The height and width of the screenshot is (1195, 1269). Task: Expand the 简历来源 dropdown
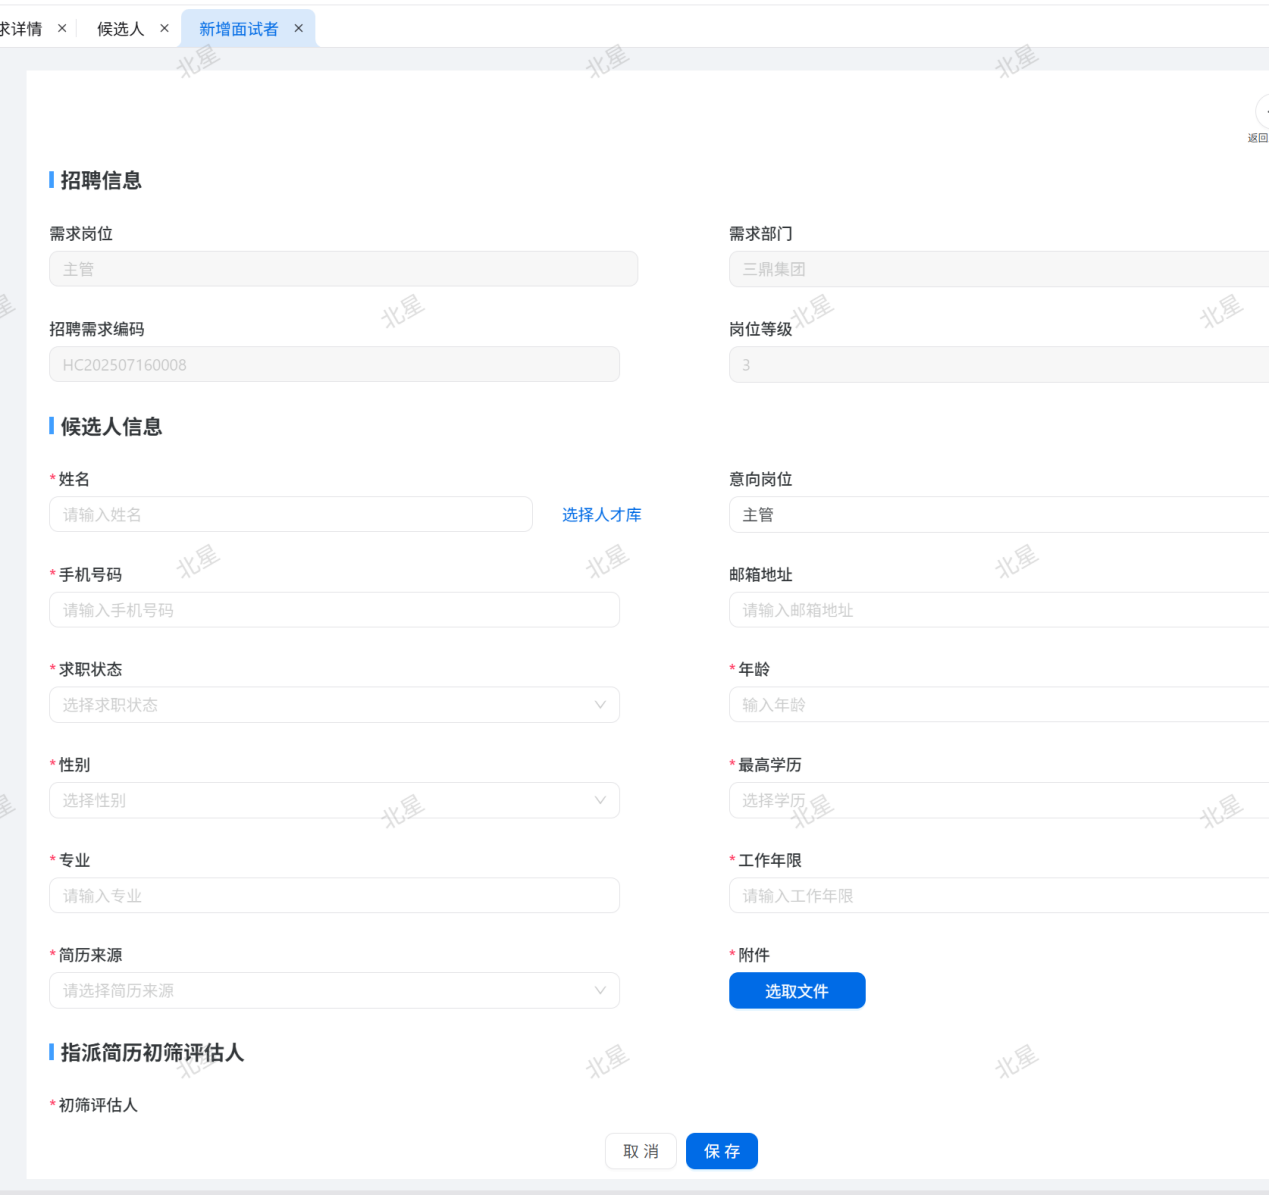click(334, 991)
